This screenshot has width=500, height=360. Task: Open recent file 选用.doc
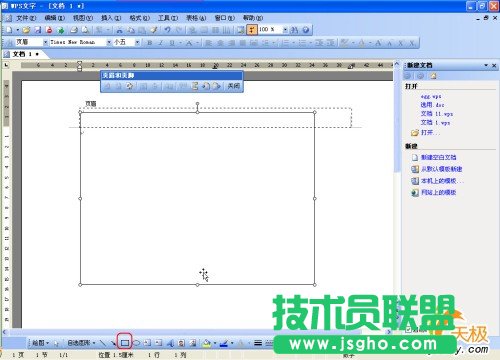[432, 105]
